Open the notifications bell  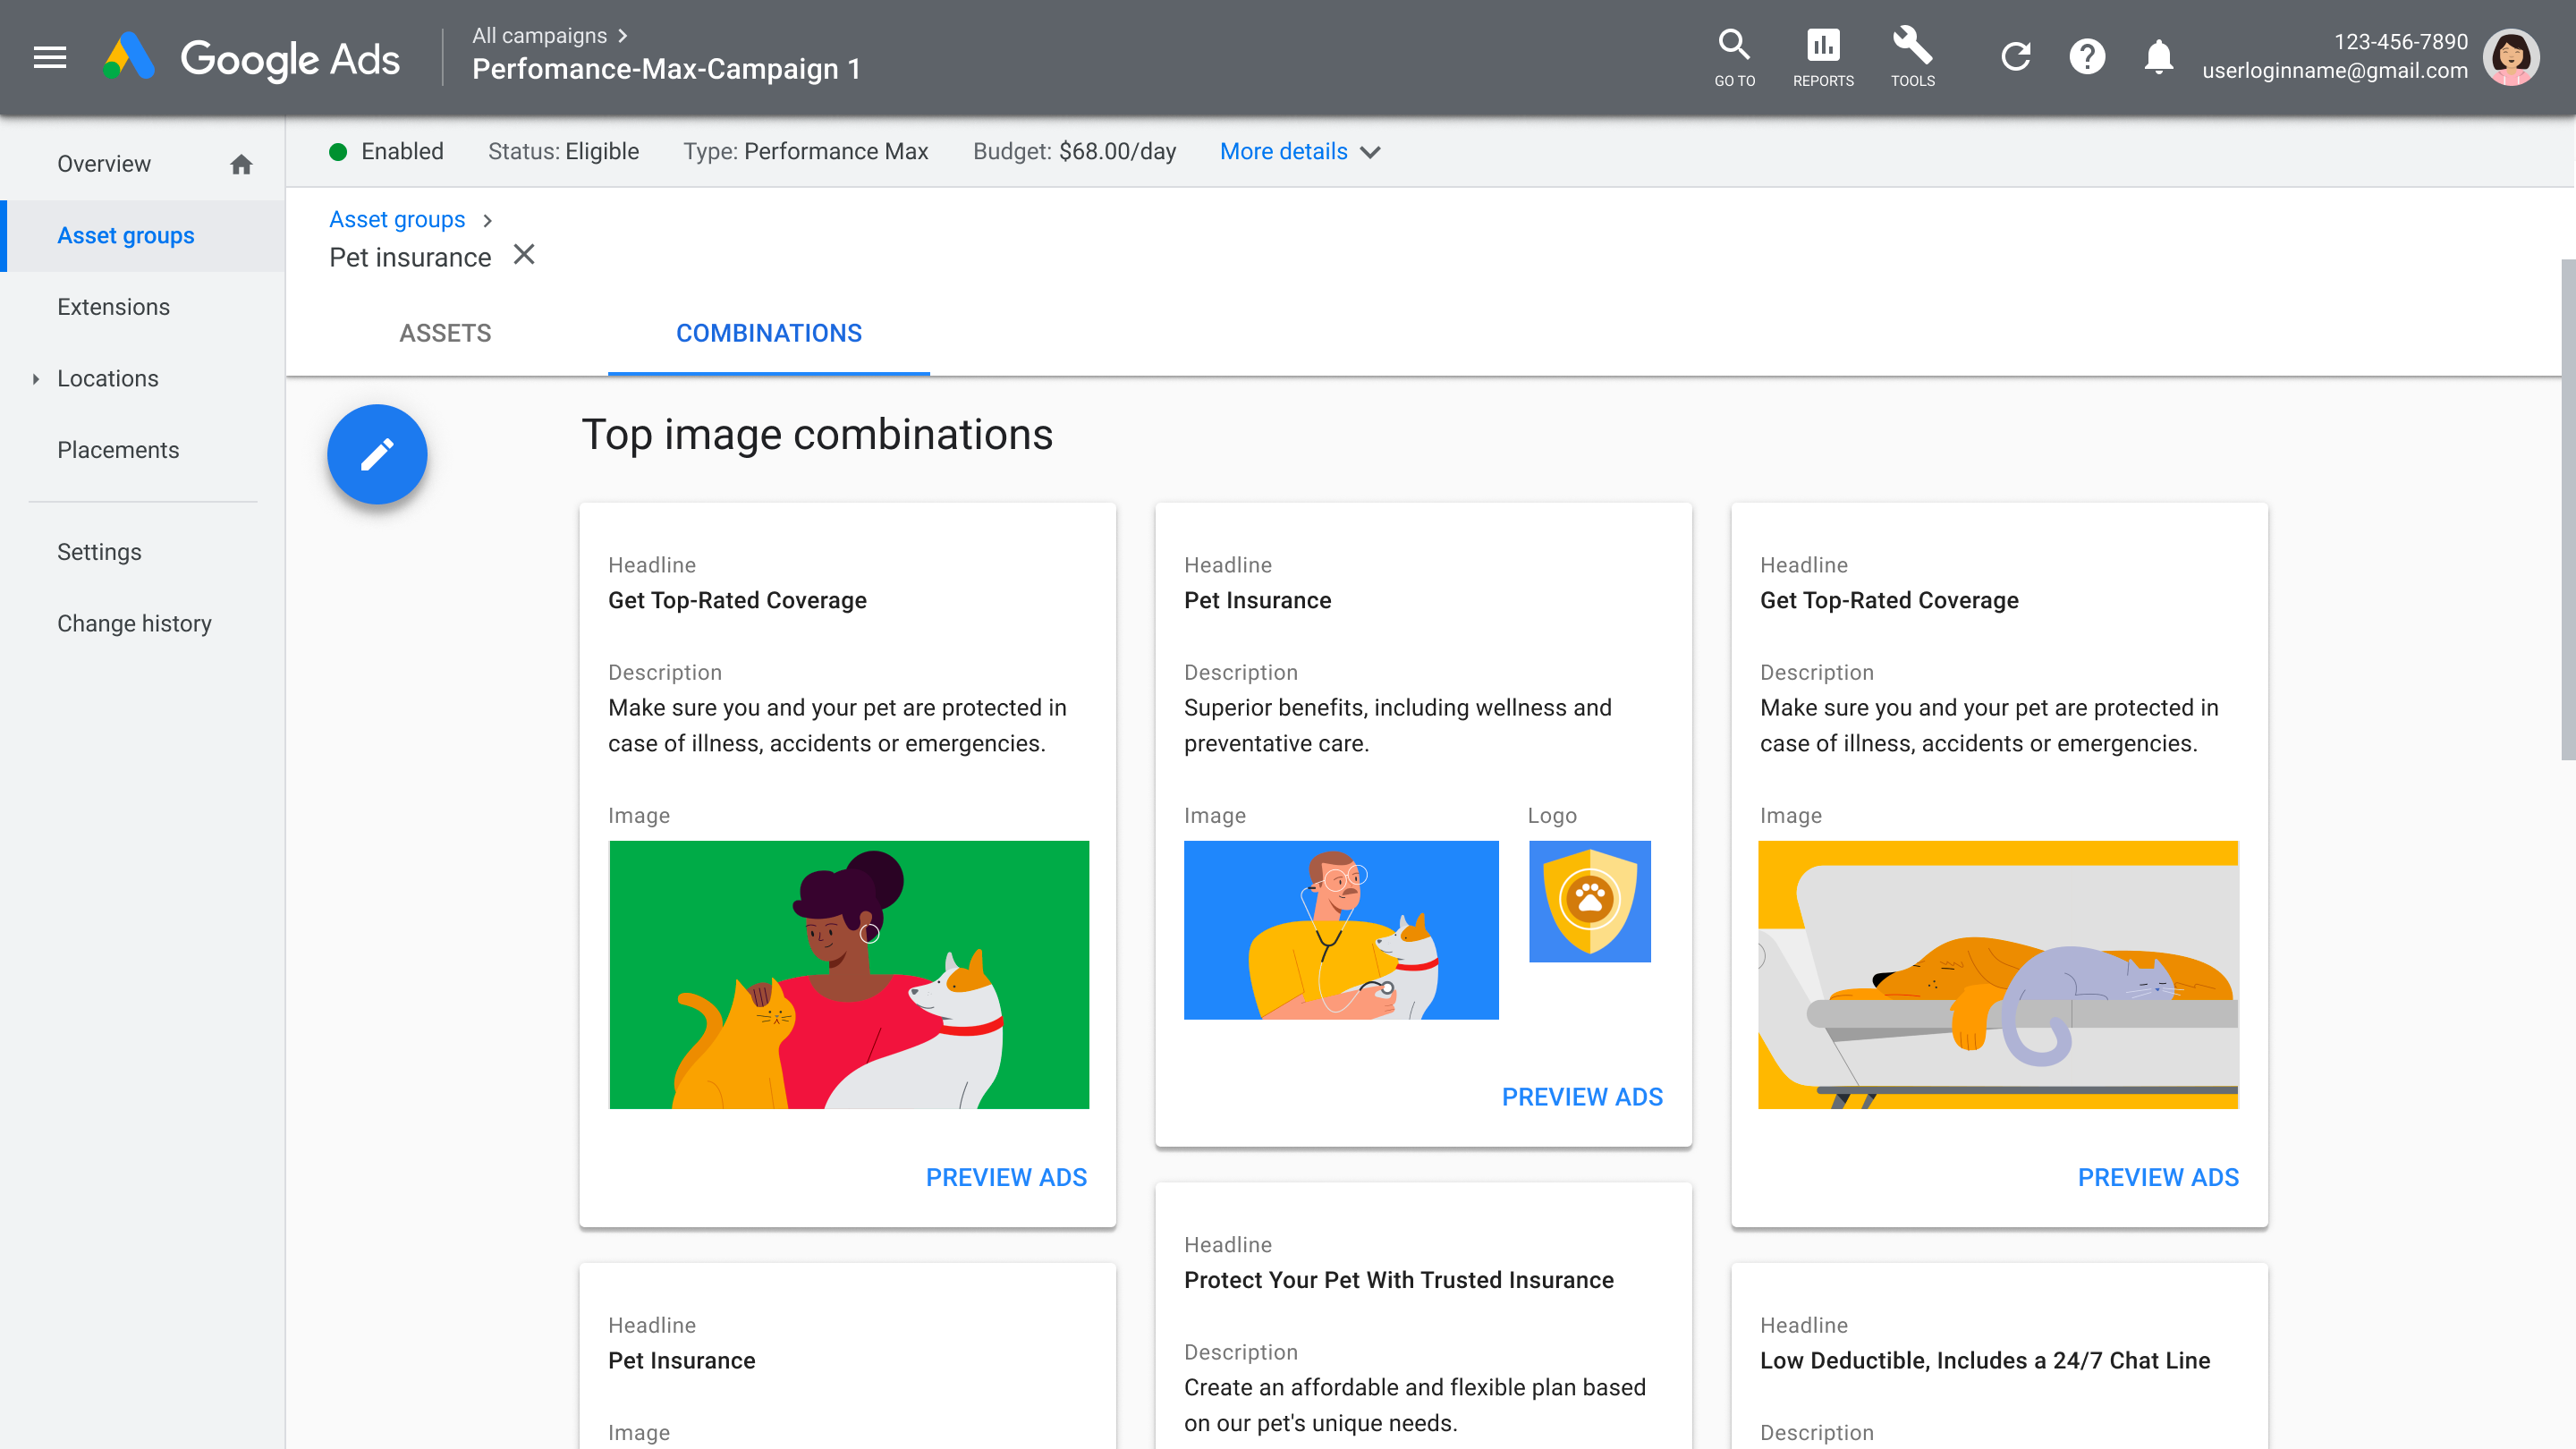[2158, 57]
